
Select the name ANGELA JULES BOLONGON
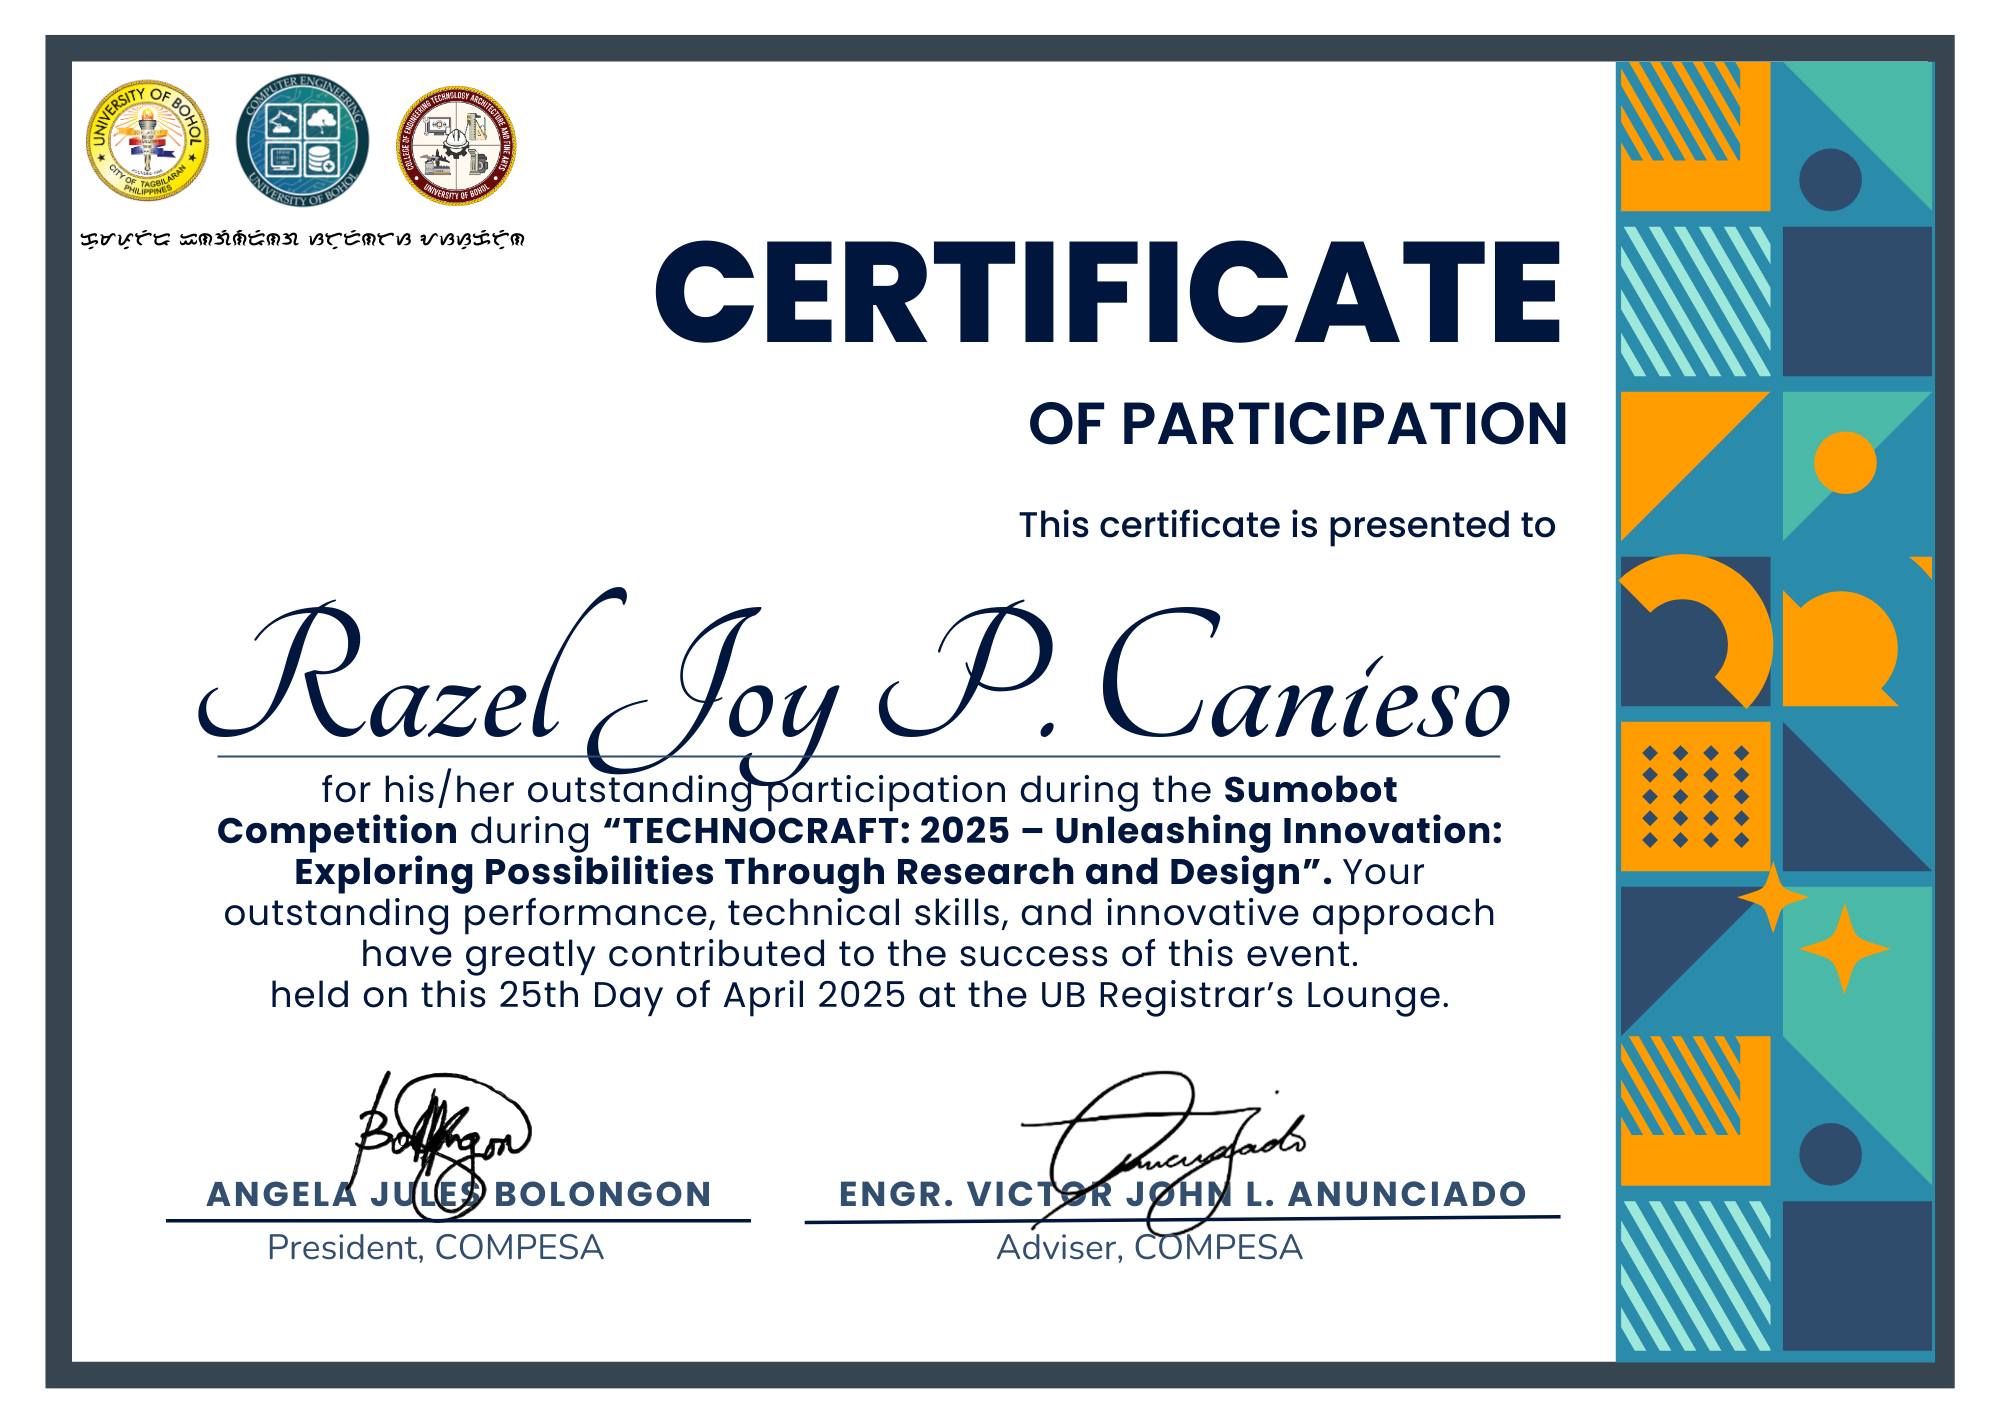[459, 1194]
